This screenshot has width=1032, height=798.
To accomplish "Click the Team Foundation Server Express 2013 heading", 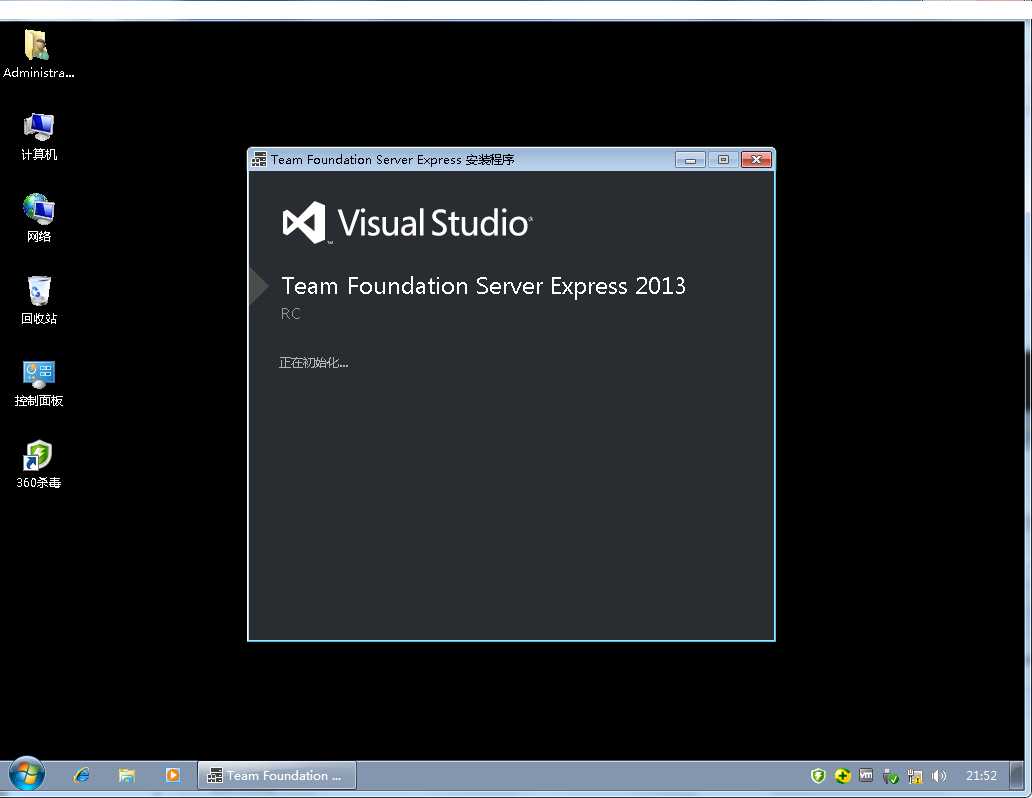I will click(484, 286).
